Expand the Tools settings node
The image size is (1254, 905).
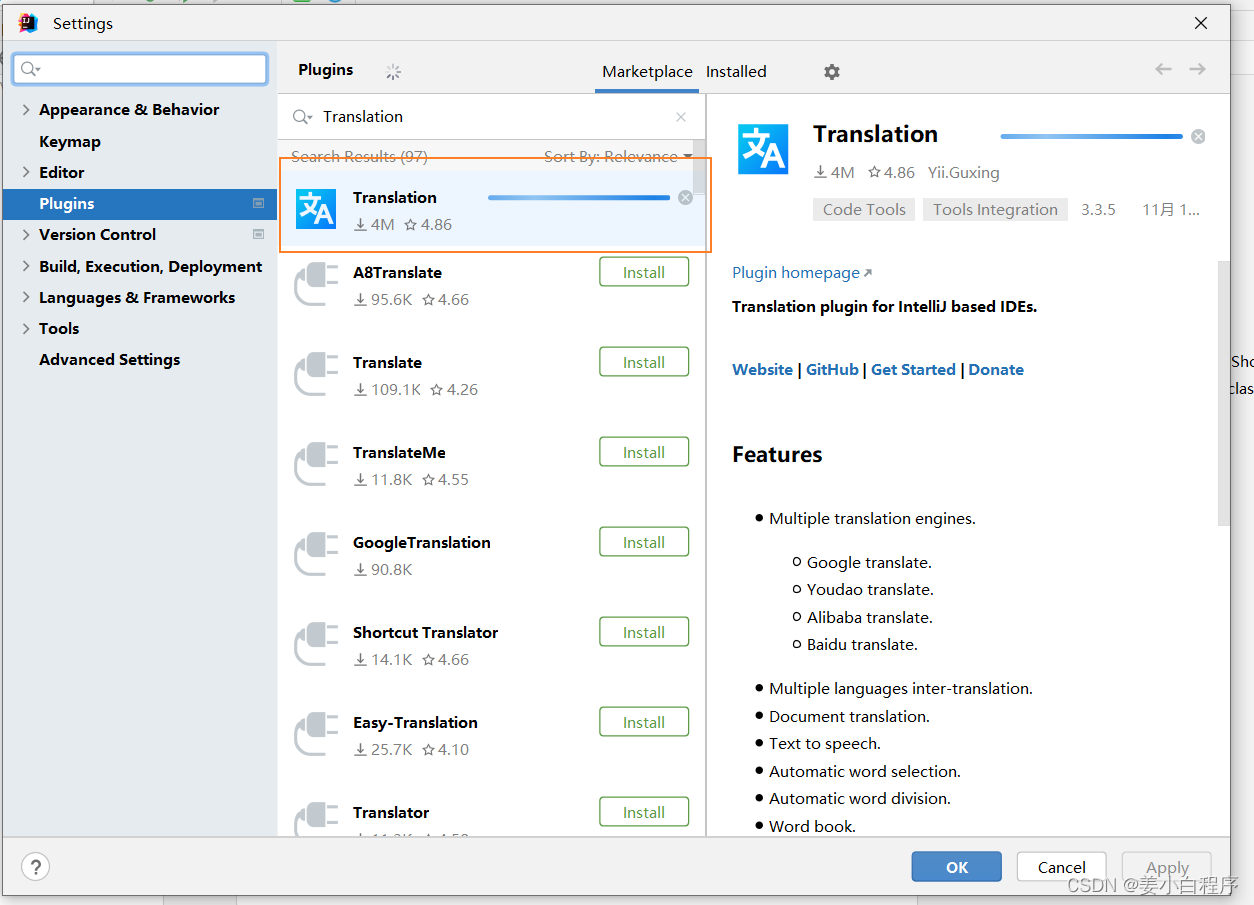click(x=26, y=328)
